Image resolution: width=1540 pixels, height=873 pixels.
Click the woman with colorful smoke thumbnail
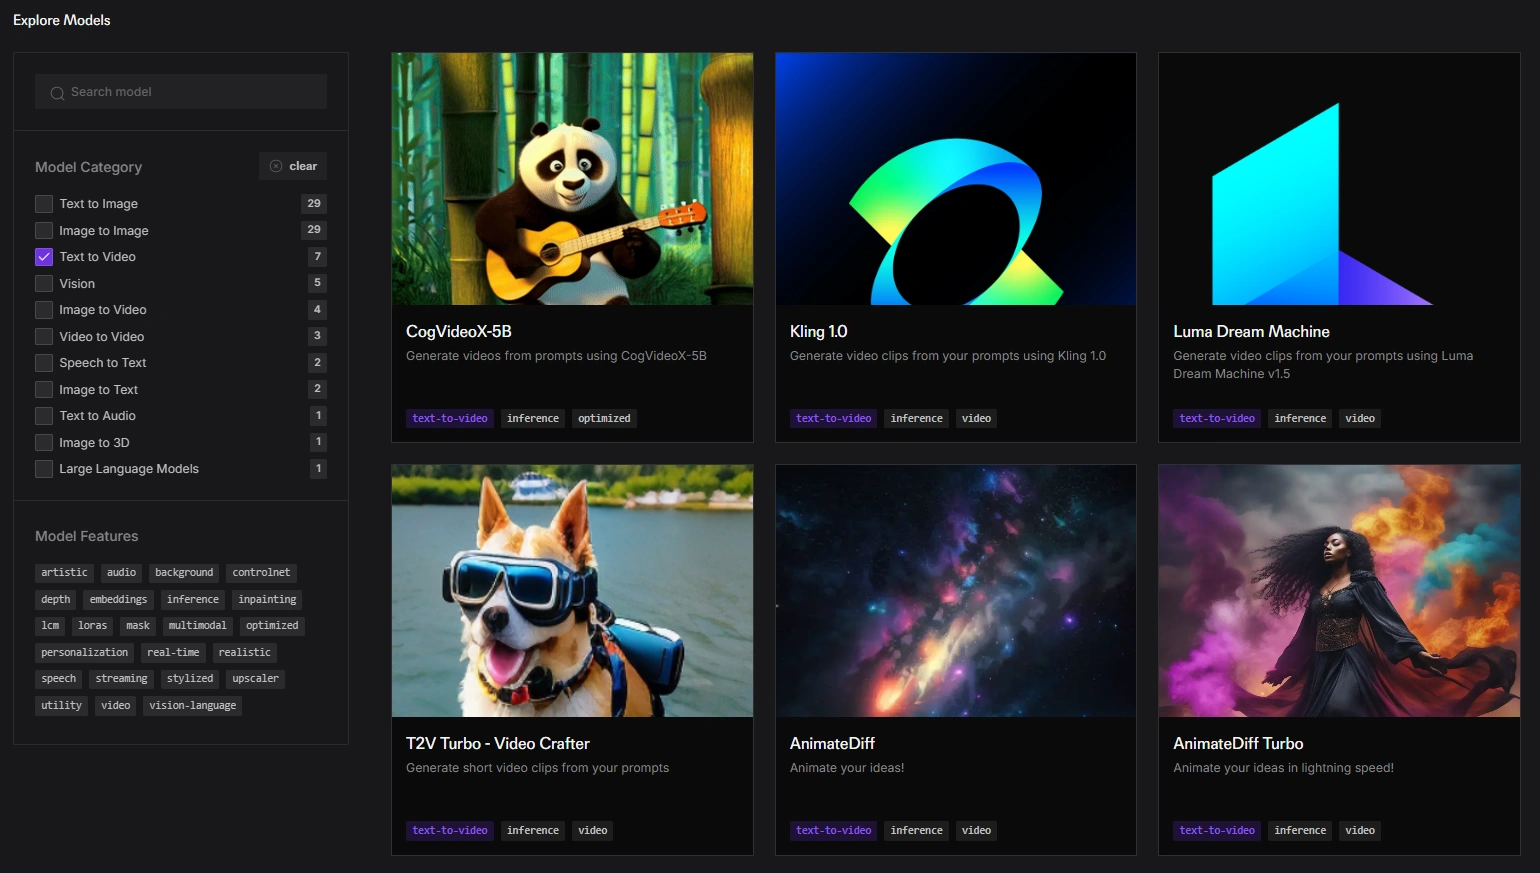(x=1339, y=591)
